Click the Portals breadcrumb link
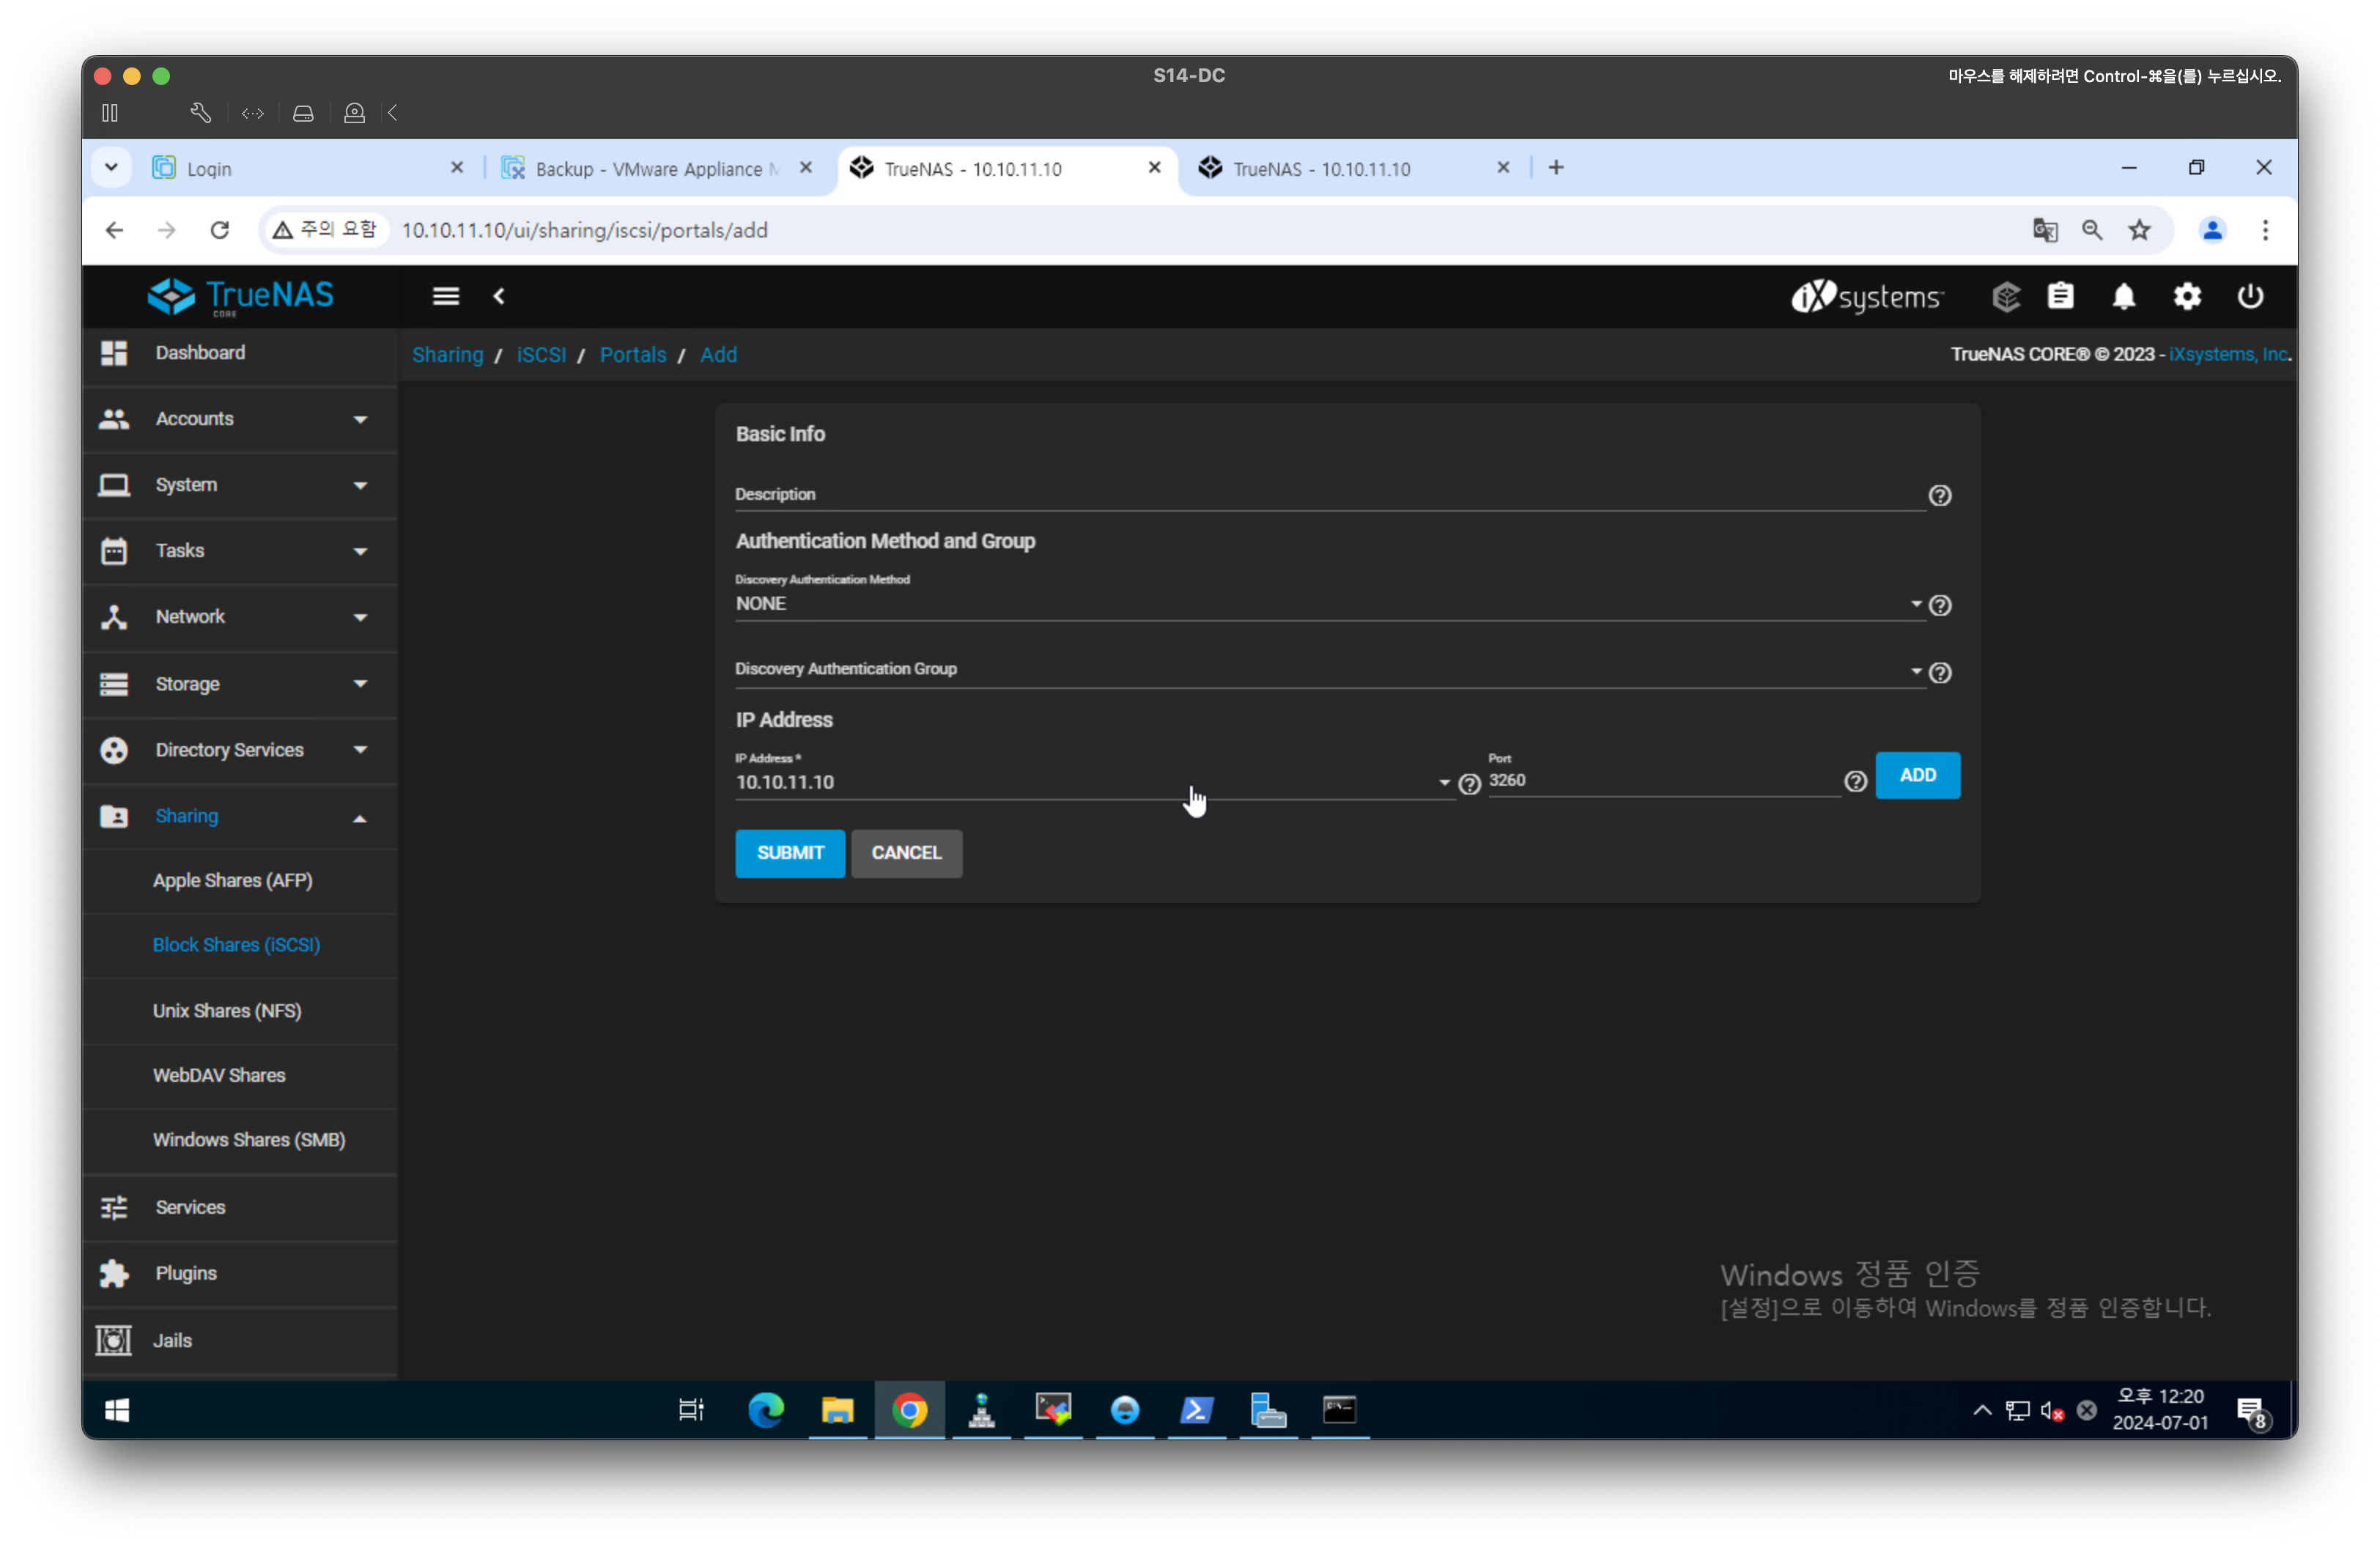The height and width of the screenshot is (1548, 2380). click(632, 355)
